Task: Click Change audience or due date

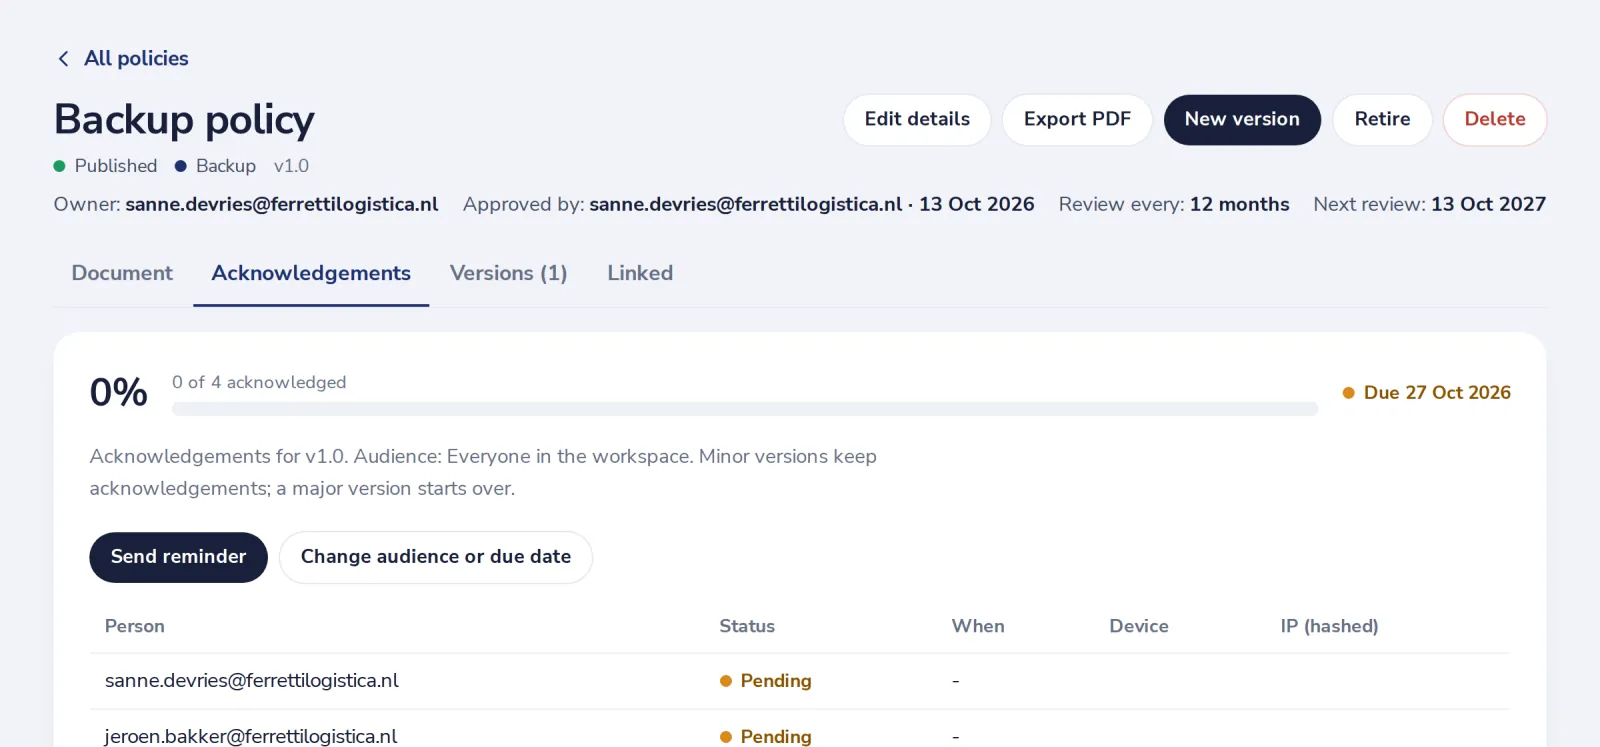Action: pos(436,557)
